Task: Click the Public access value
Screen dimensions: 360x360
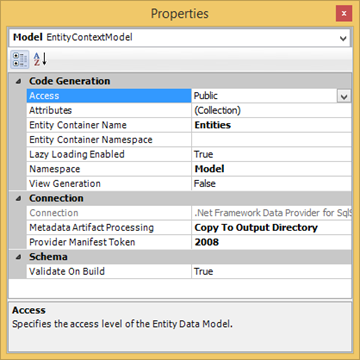Action: [264, 96]
